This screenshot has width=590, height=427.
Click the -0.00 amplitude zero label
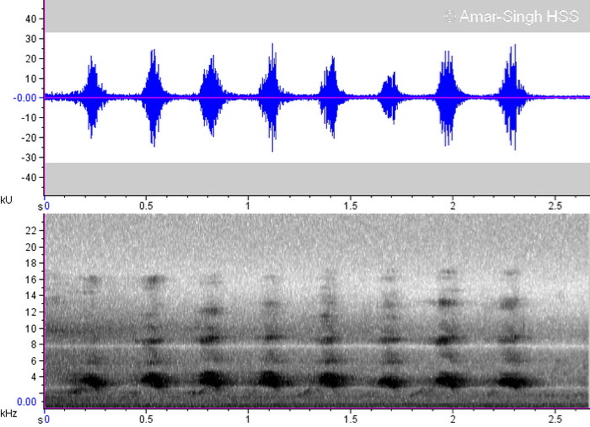(x=25, y=98)
